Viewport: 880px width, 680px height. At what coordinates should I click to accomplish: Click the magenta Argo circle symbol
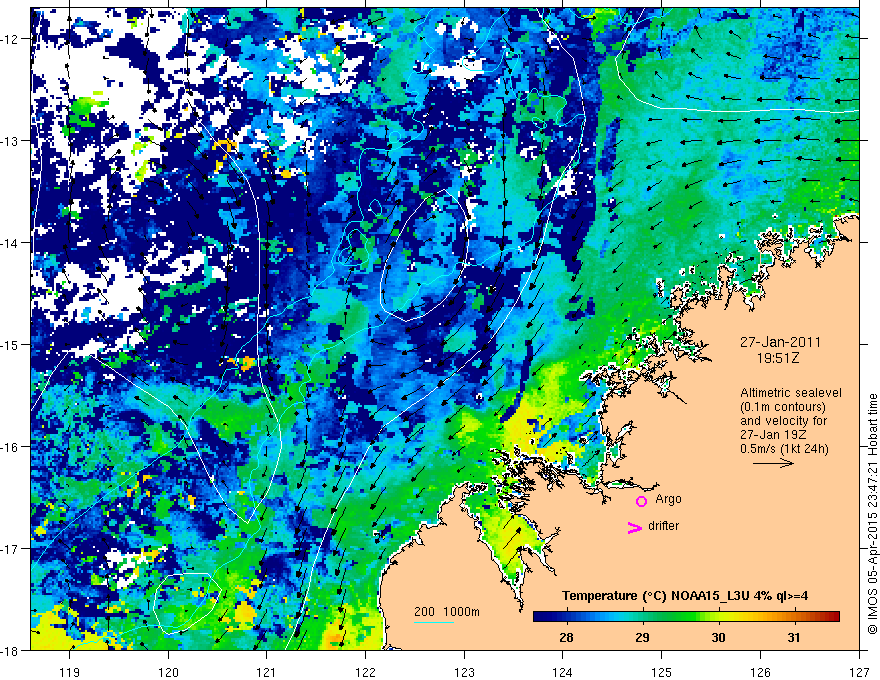(641, 502)
